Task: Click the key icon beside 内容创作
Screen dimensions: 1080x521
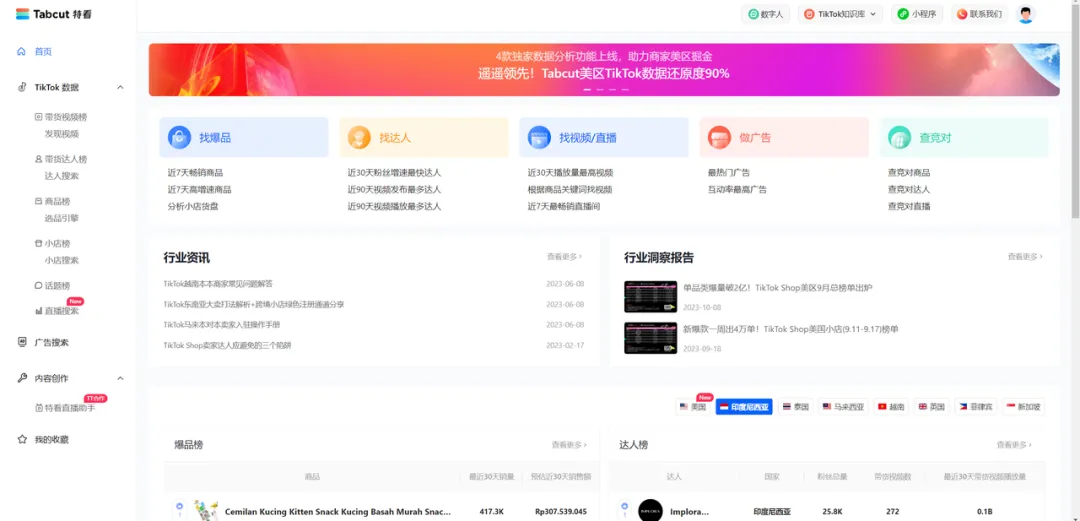Action: [22, 378]
